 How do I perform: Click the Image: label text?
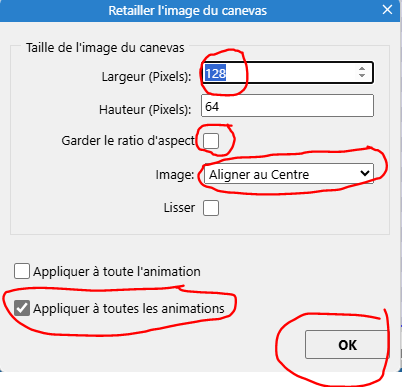coord(175,175)
